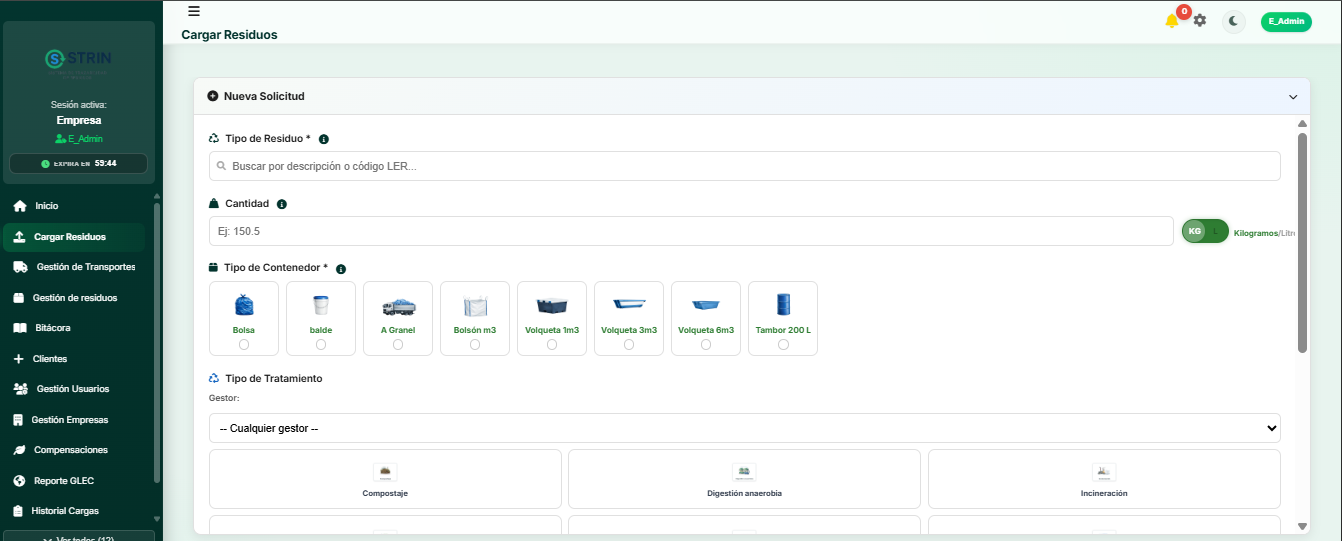Collapse the Nueva Solicitud panel chevron
This screenshot has width=1342, height=541.
1293,97
